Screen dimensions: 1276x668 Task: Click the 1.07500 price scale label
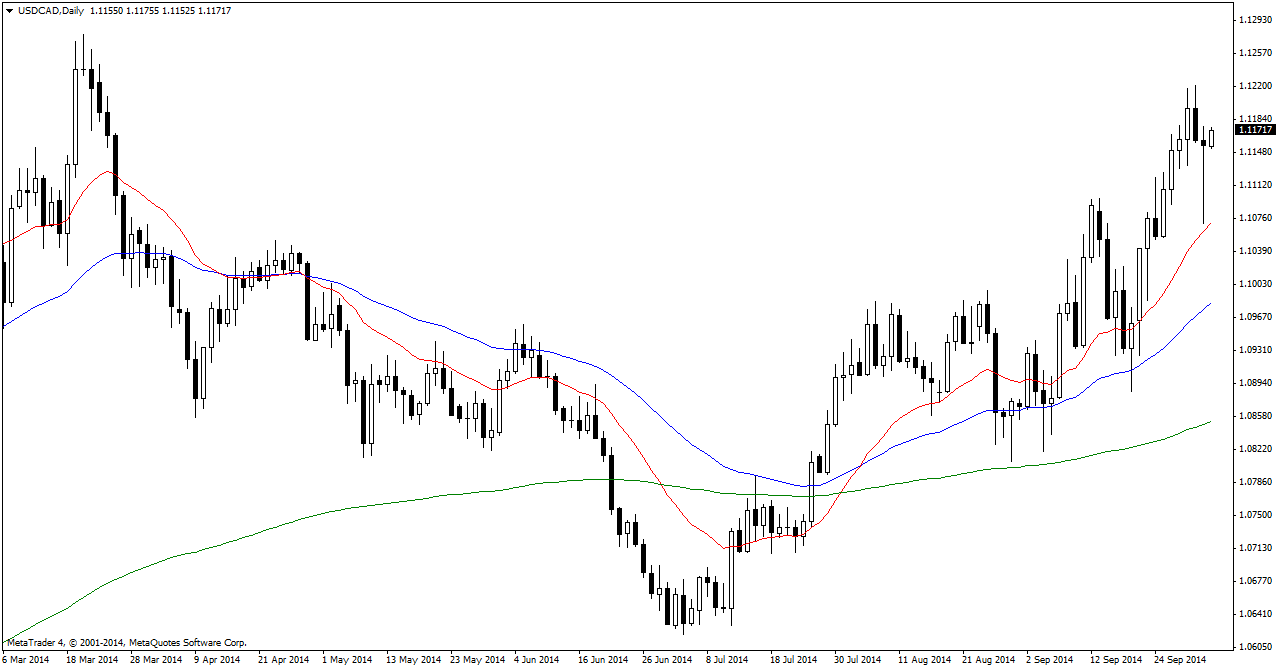pos(1254,515)
